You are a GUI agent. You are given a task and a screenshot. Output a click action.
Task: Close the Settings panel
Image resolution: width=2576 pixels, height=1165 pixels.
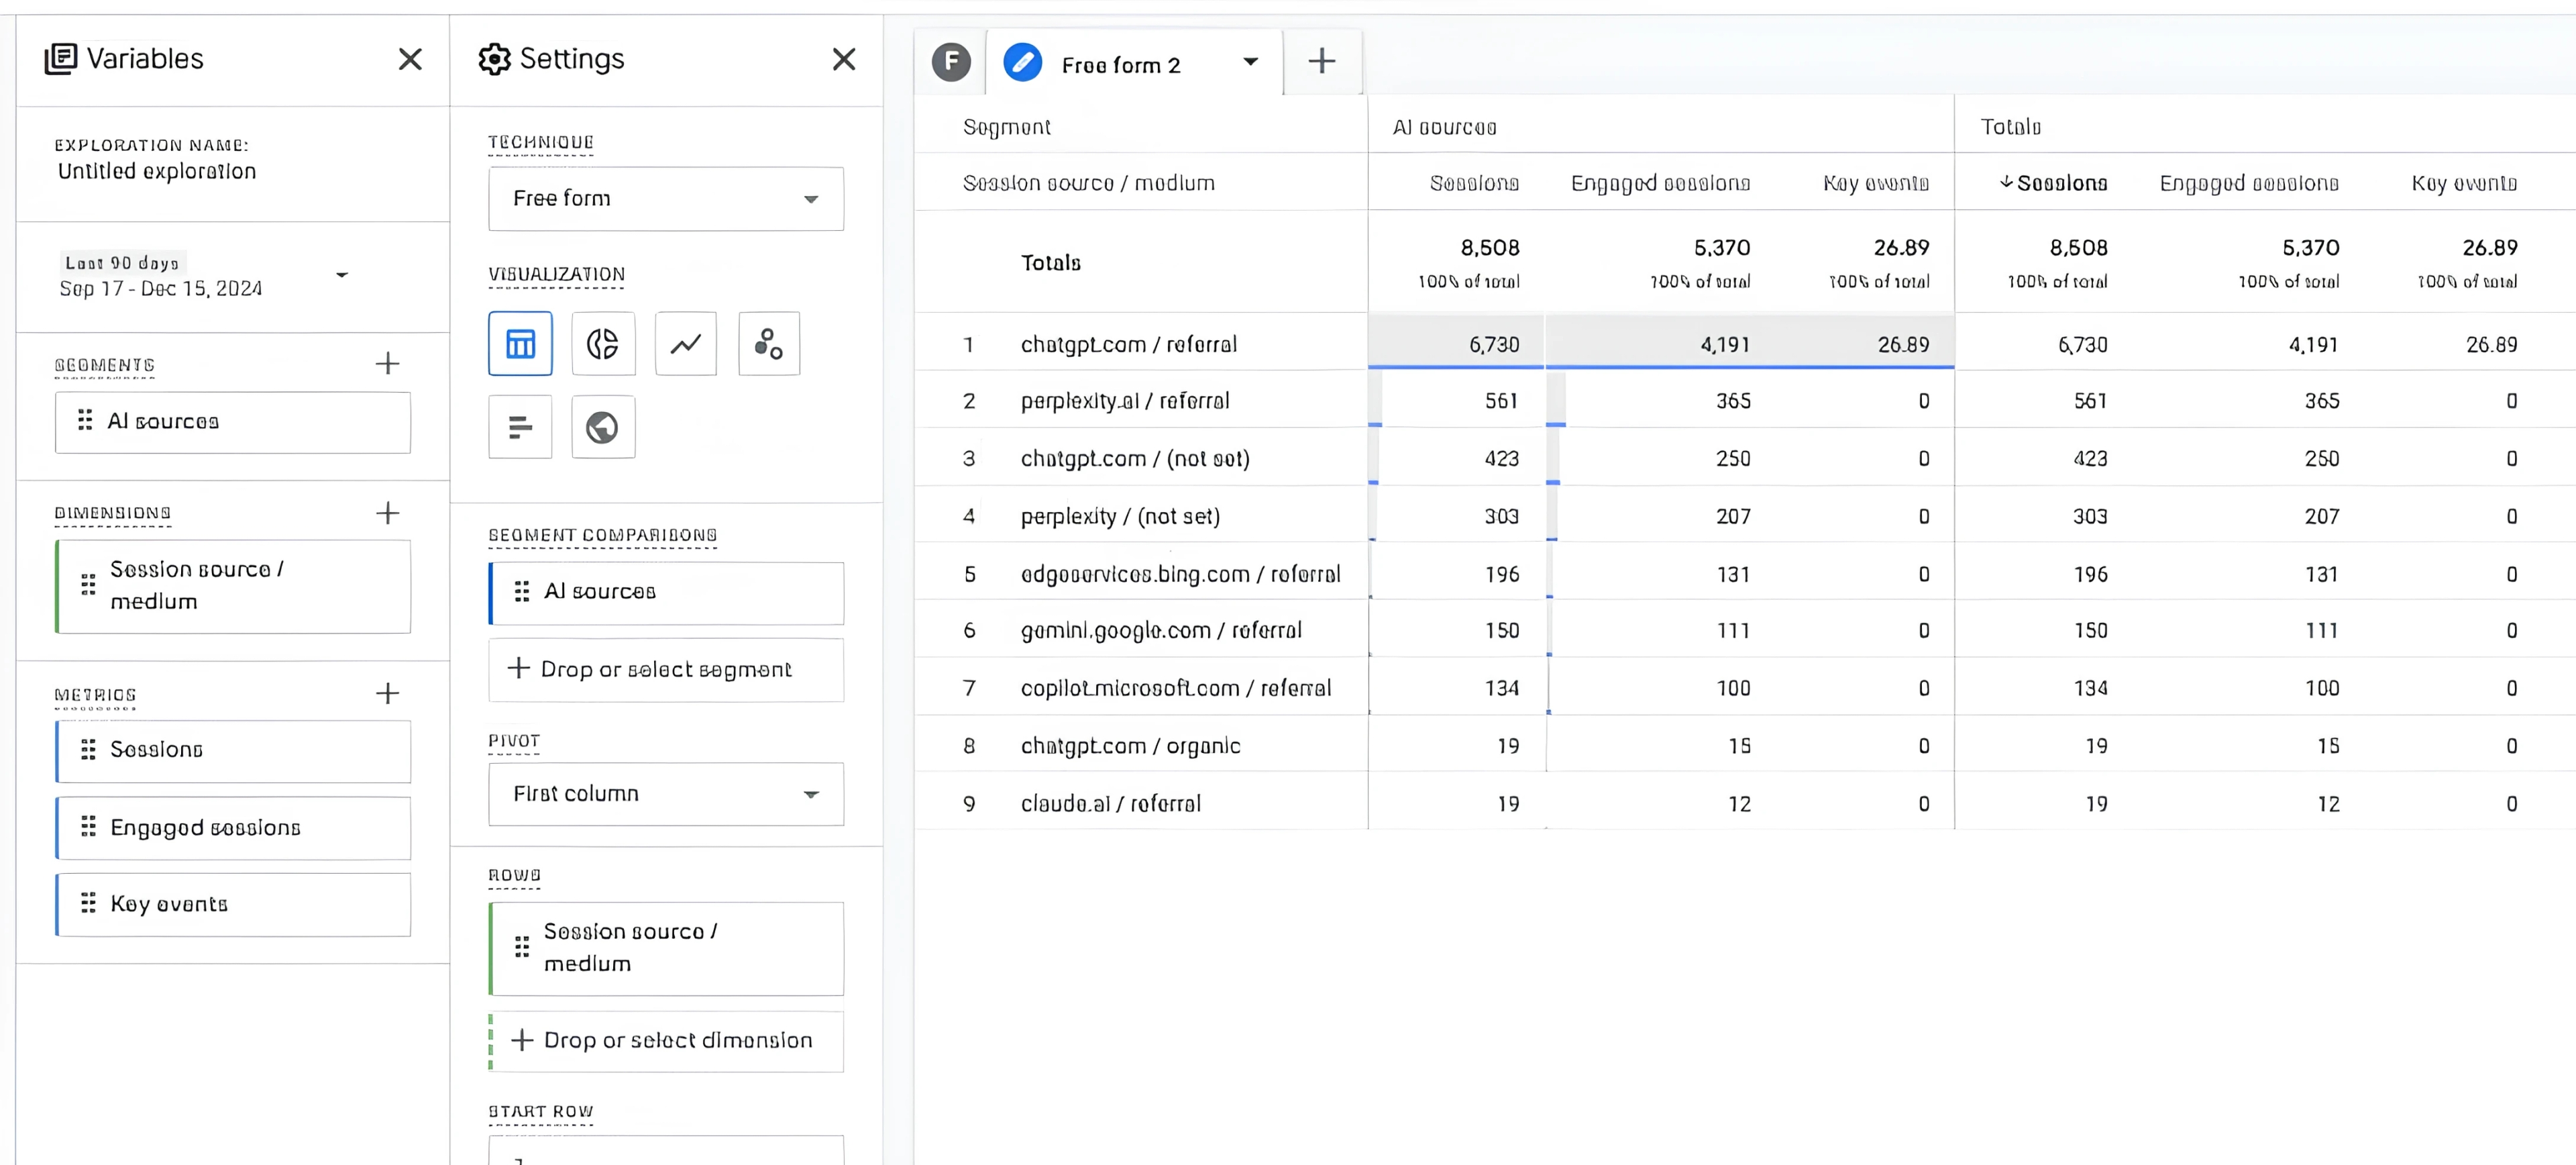click(844, 59)
